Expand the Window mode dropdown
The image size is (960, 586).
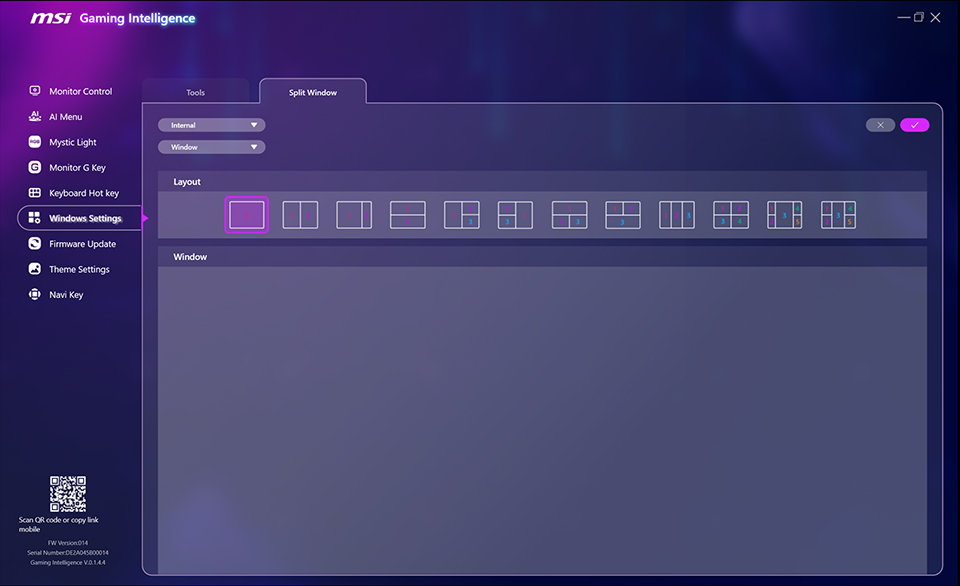point(211,146)
